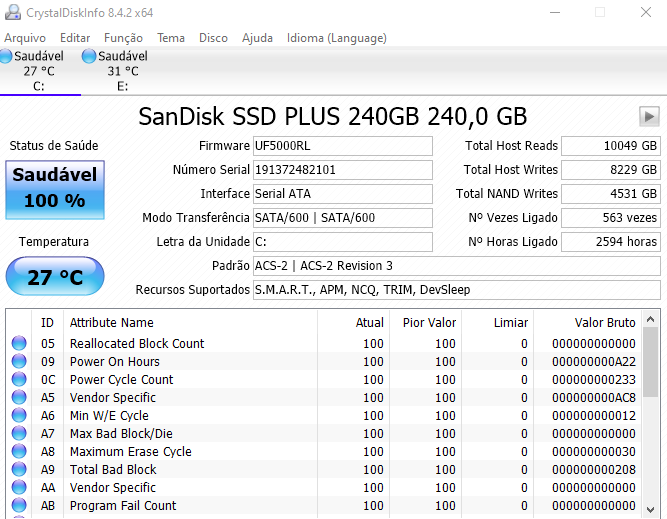
Task: Select the Program Fail Count attribute name
Action: [x=123, y=505]
